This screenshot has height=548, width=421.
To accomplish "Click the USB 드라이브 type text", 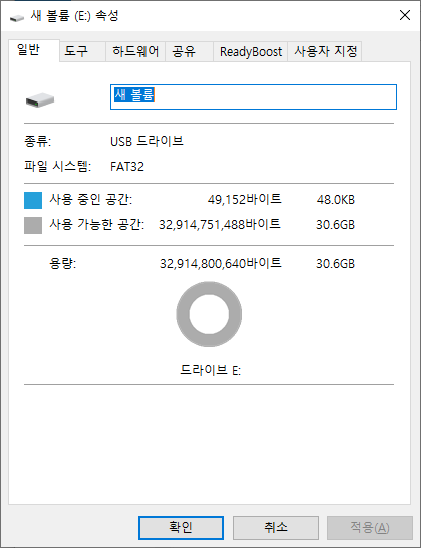I will point(147,141).
